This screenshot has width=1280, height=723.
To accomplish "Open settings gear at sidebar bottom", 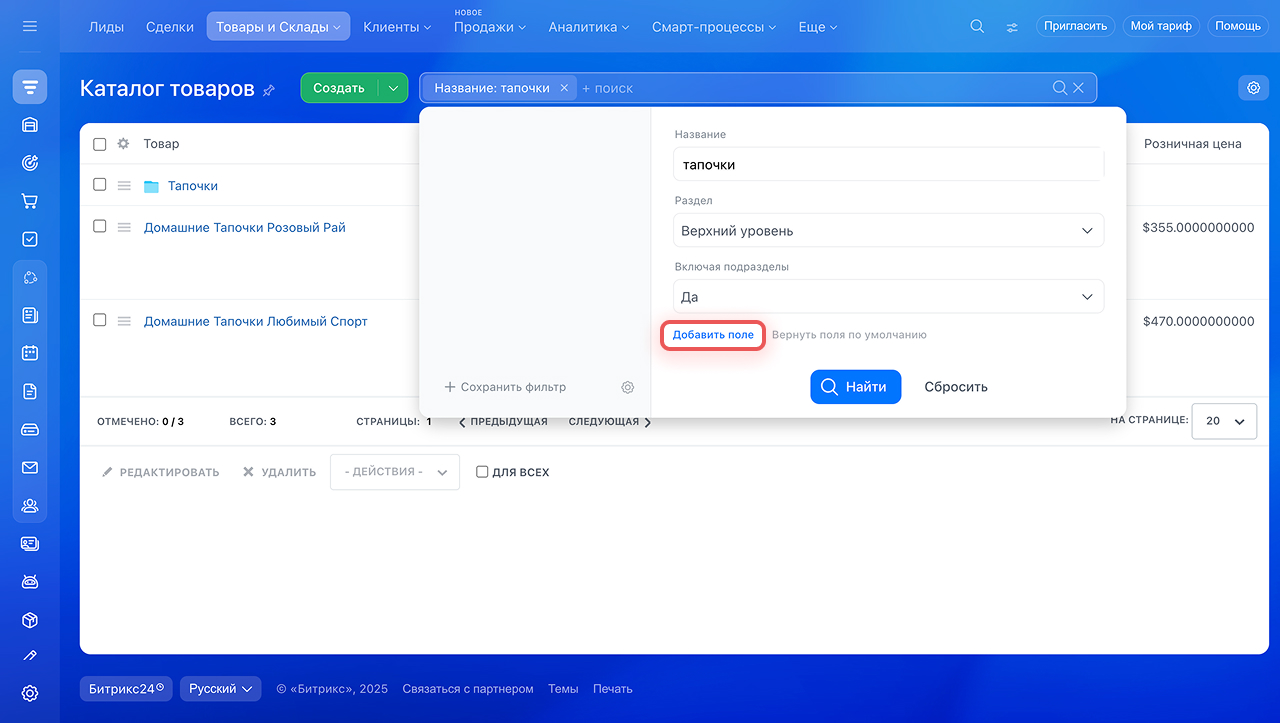I will [x=30, y=693].
